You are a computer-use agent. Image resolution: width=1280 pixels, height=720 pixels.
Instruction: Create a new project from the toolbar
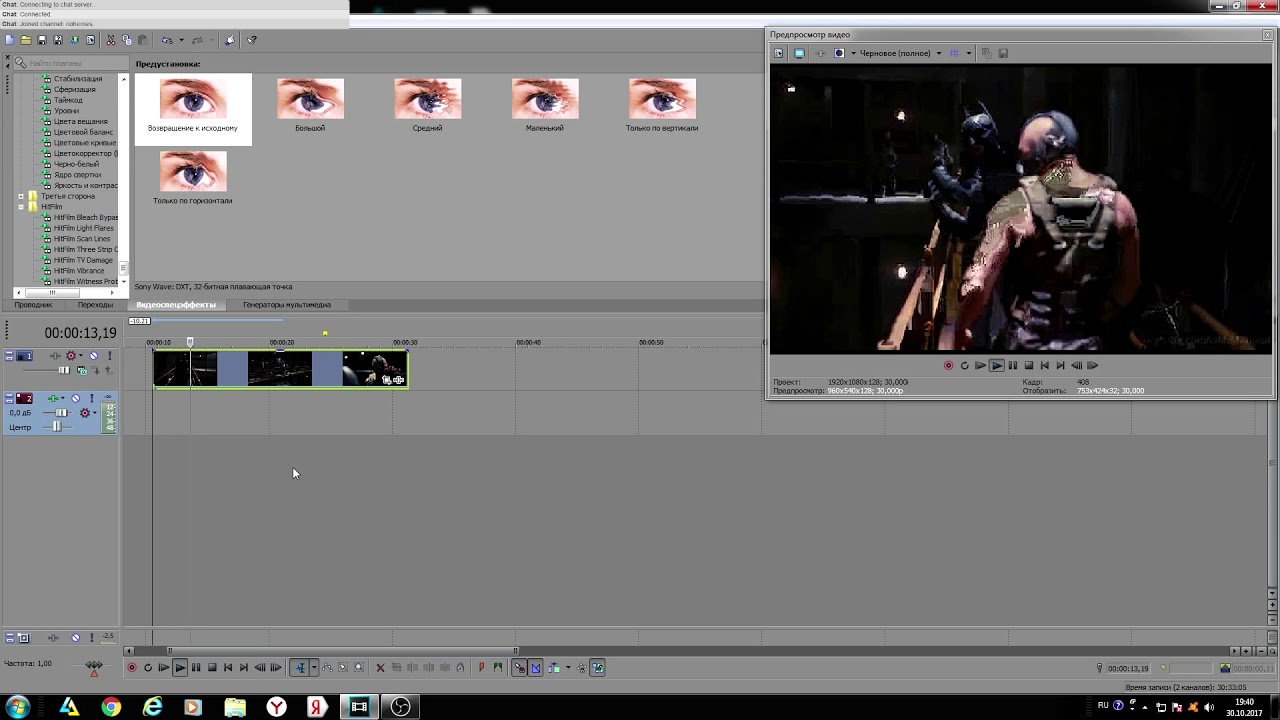click(9, 40)
